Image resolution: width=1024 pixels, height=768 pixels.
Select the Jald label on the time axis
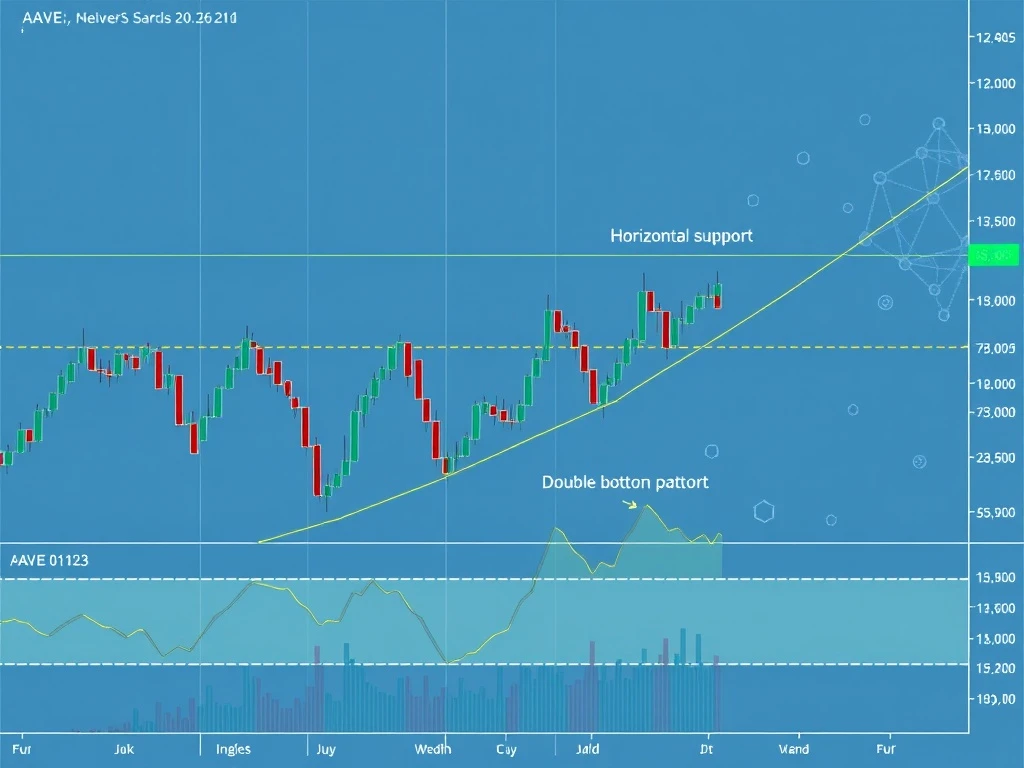pyautogui.click(x=588, y=748)
